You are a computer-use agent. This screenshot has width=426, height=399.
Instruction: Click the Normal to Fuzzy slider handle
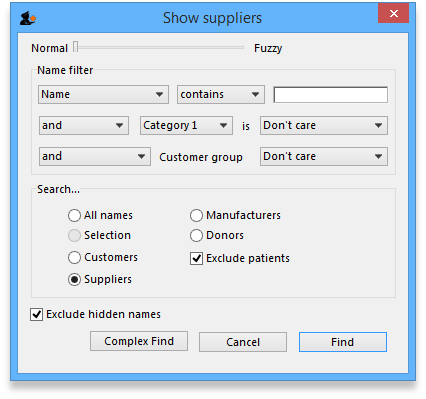click(x=76, y=47)
